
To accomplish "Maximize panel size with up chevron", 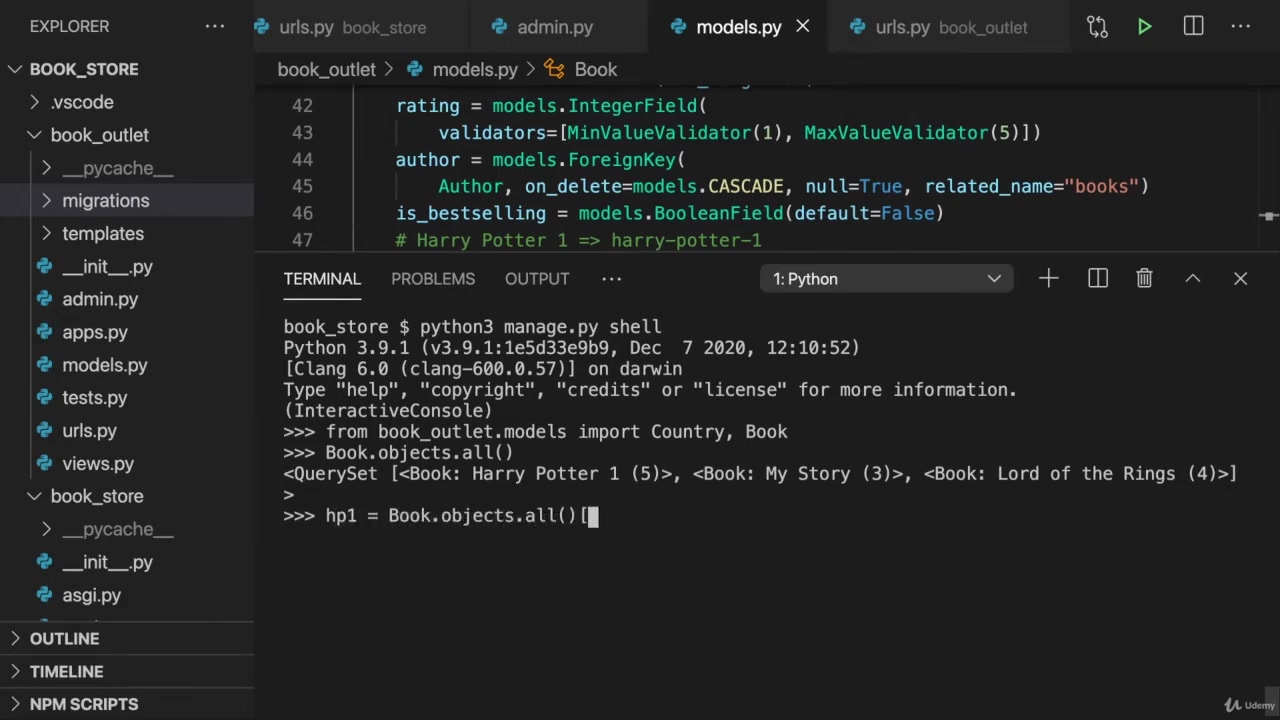I will [1192, 279].
